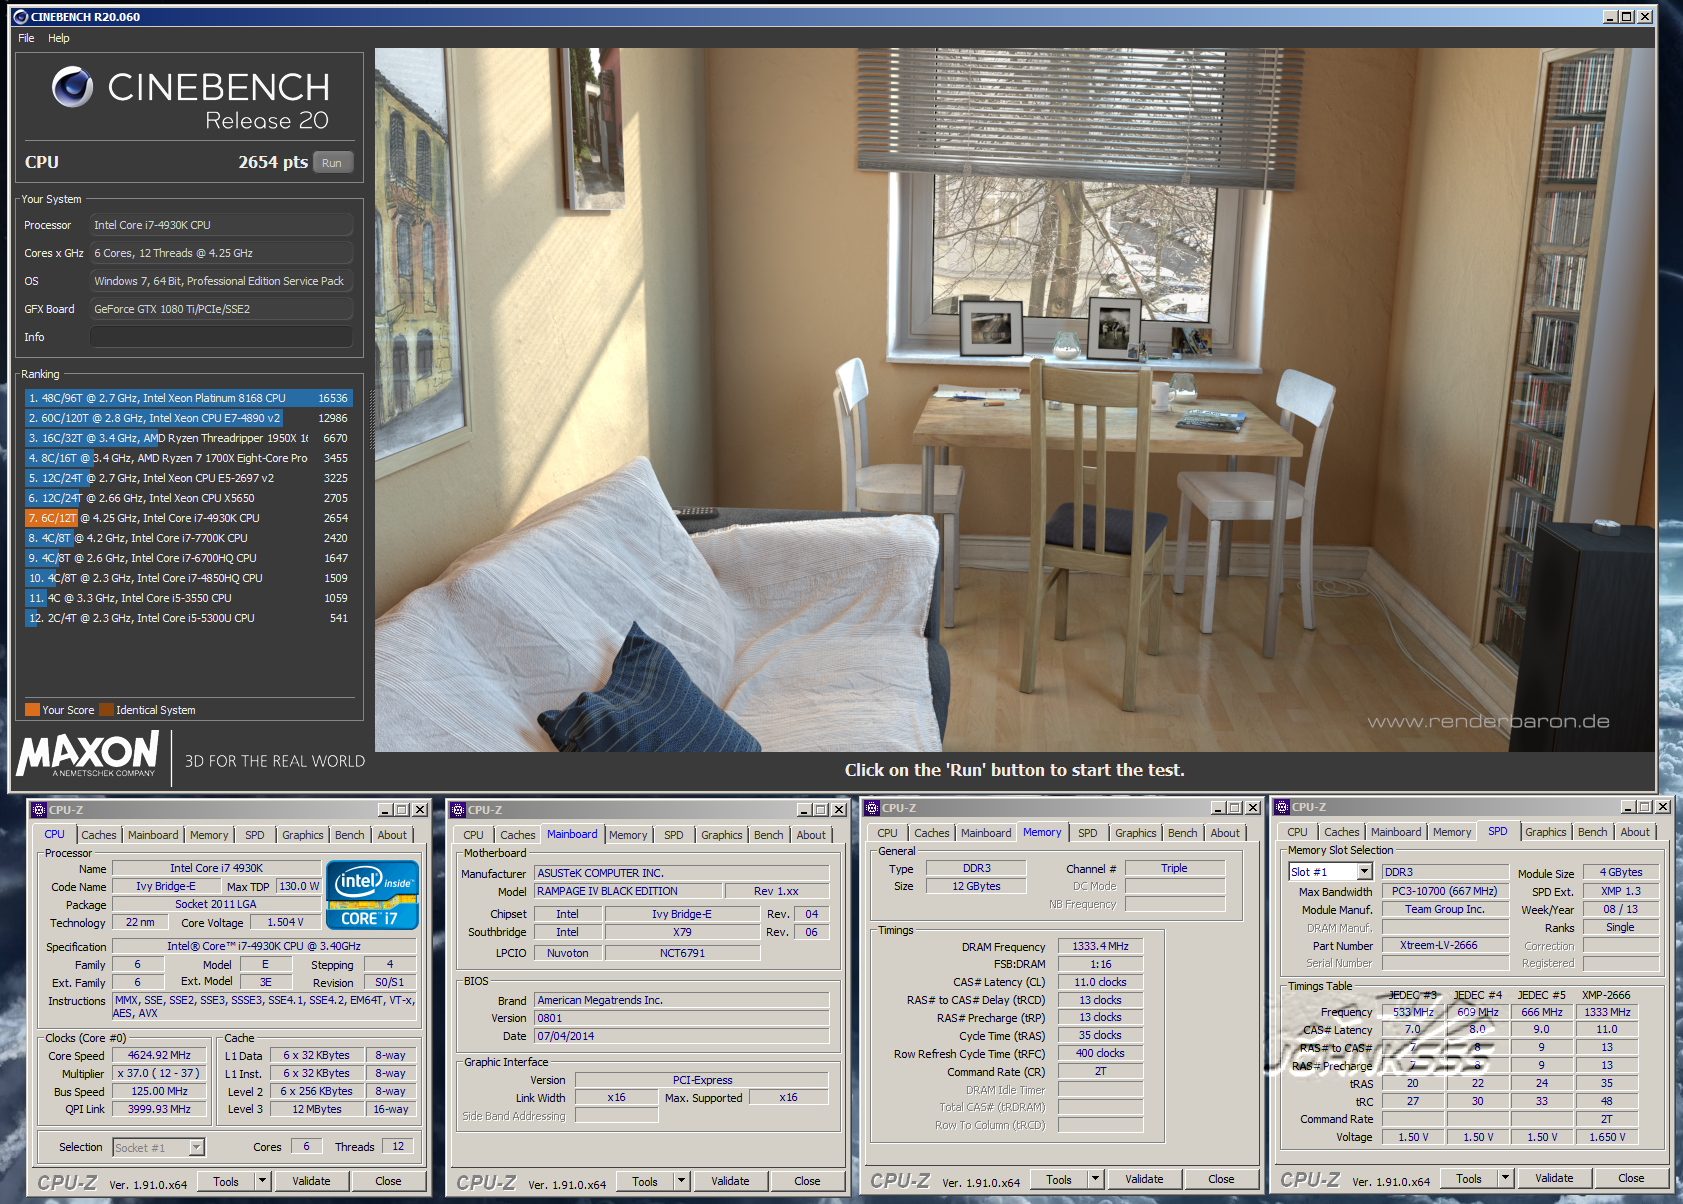Click the Core Voltage 1.504 V value
Screen dimensions: 1683x1204
click(x=285, y=922)
